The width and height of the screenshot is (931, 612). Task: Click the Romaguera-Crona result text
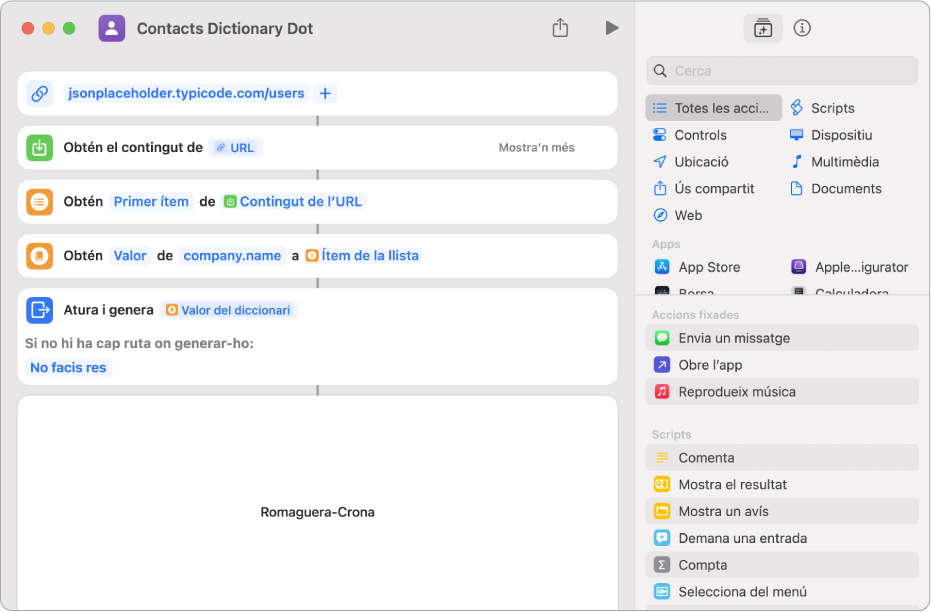[318, 512]
